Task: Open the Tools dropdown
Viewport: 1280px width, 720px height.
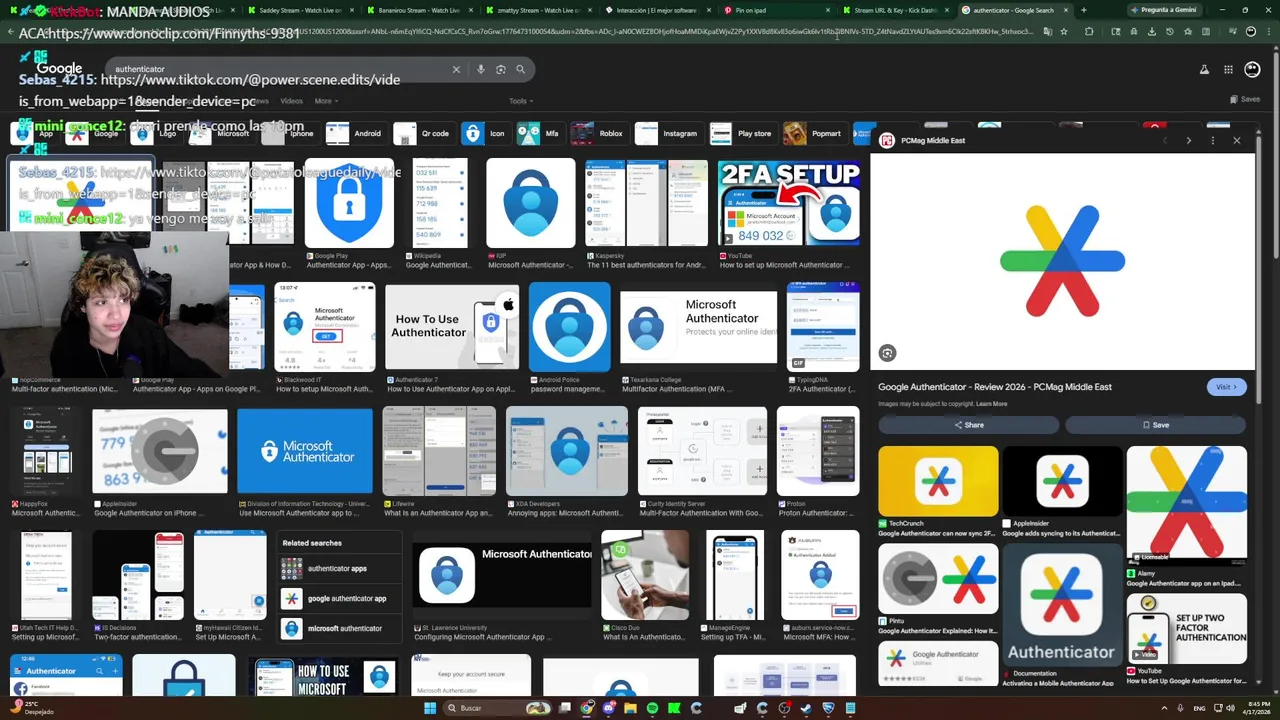Action: tap(520, 101)
